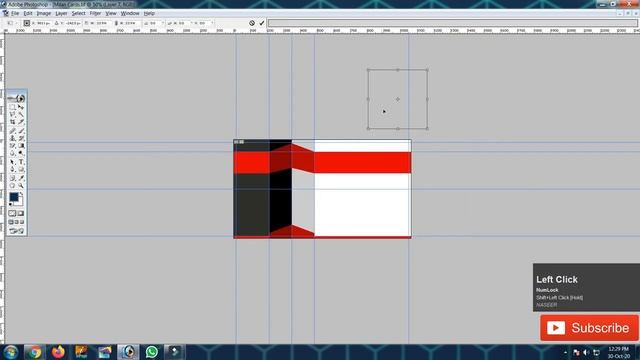Click the rotation angle field
The width and height of the screenshot is (640, 360).
[x=155, y=23]
